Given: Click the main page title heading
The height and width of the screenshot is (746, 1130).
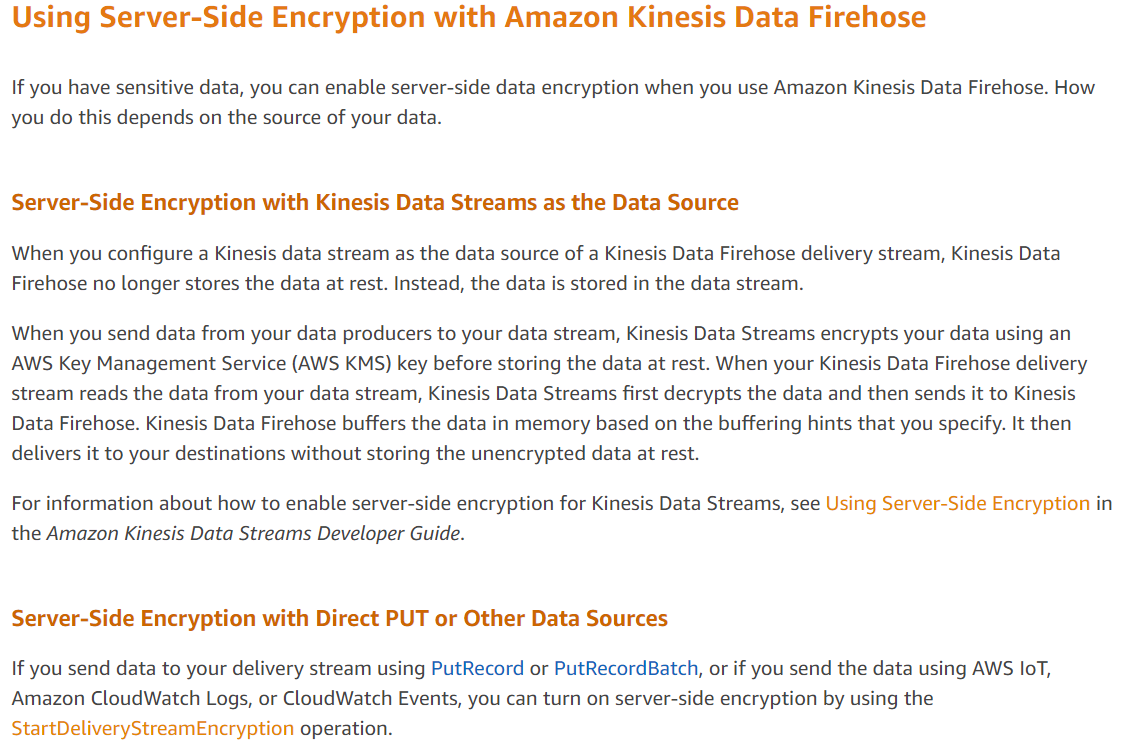Looking at the screenshot, I should click(x=469, y=18).
